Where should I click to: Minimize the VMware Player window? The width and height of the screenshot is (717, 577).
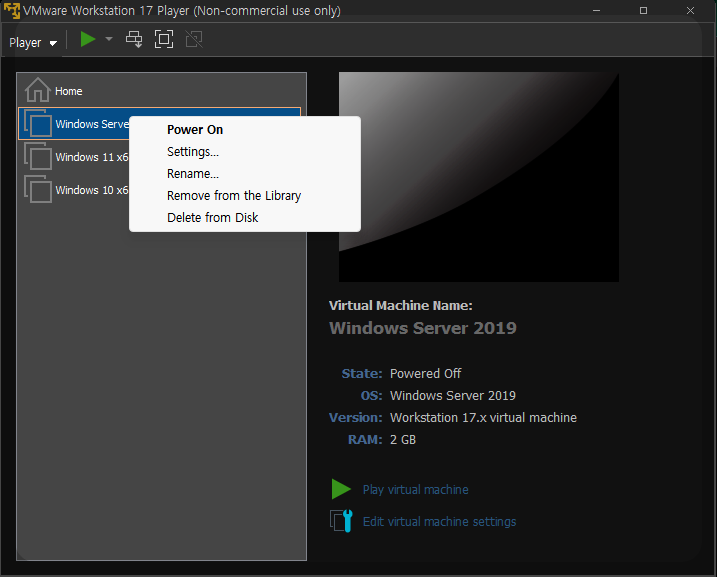click(x=596, y=11)
